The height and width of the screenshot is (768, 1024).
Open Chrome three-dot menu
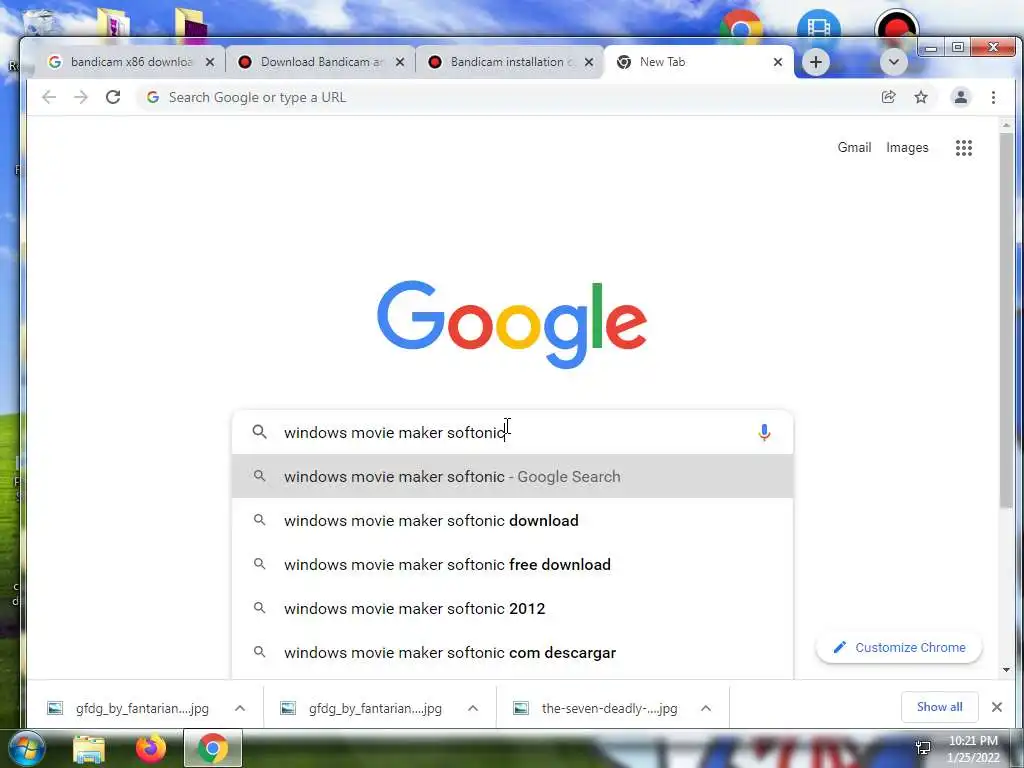993,97
